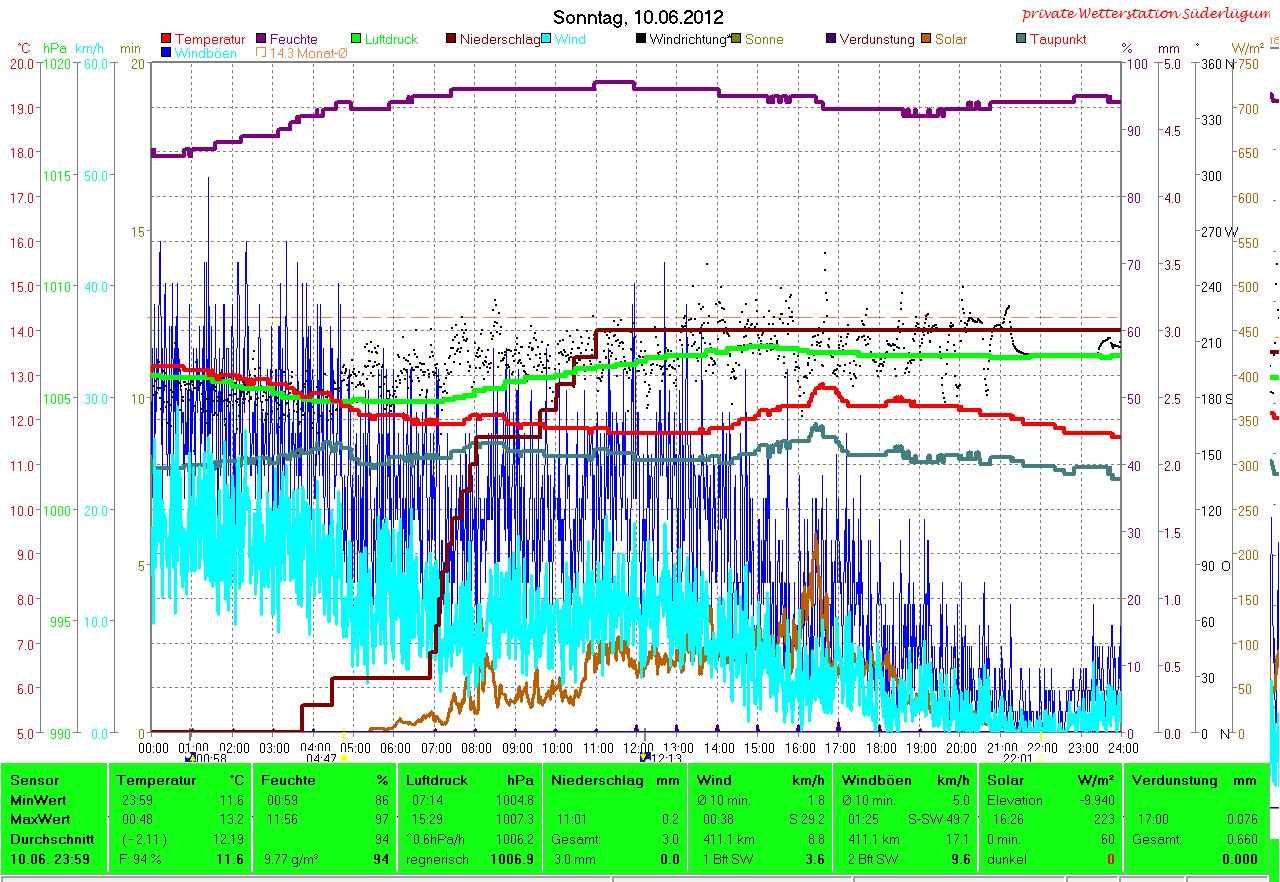Click the red Temperatur legend swatch
The width and height of the screenshot is (1280, 882).
[166, 40]
